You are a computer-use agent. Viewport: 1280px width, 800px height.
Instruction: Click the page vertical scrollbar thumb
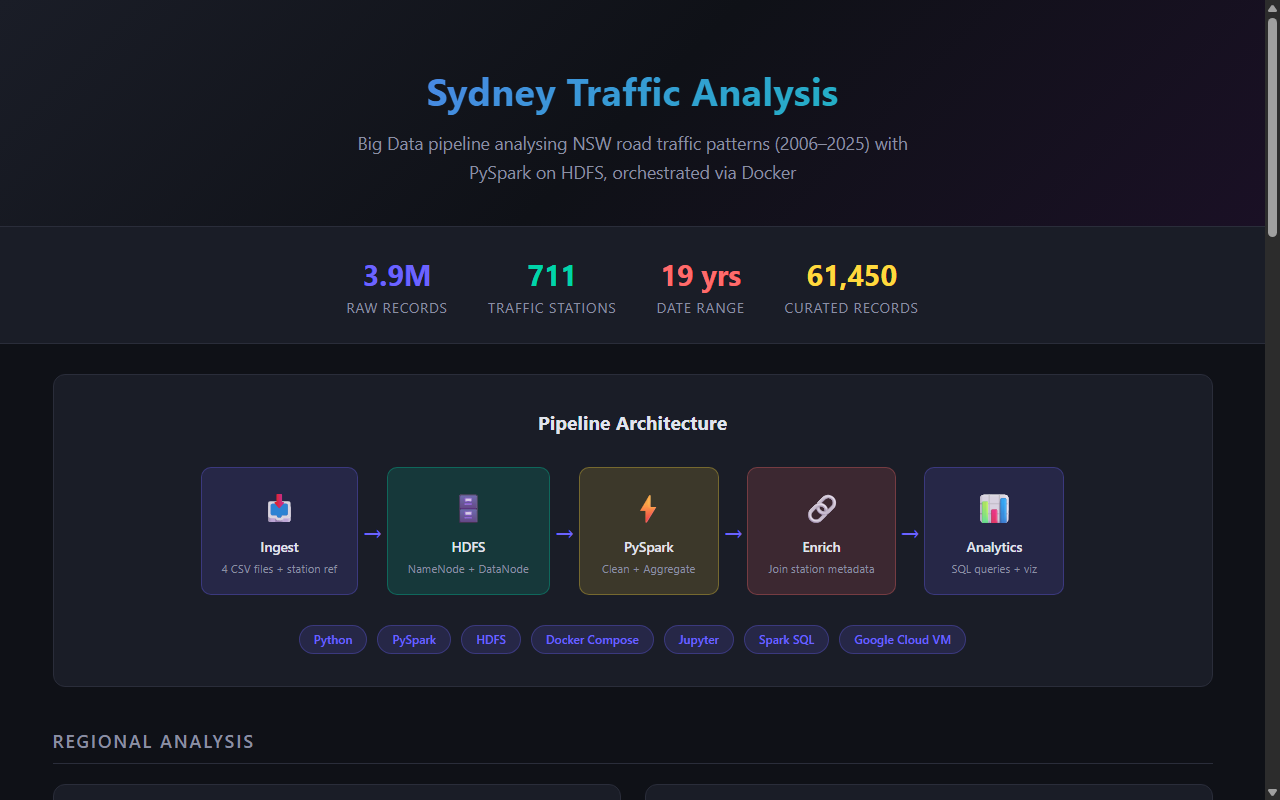pyautogui.click(x=1272, y=127)
